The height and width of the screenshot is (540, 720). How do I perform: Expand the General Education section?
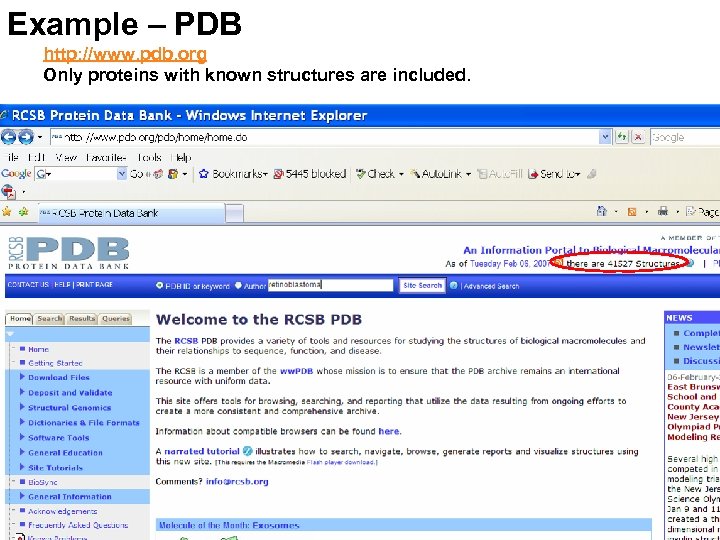point(22,452)
